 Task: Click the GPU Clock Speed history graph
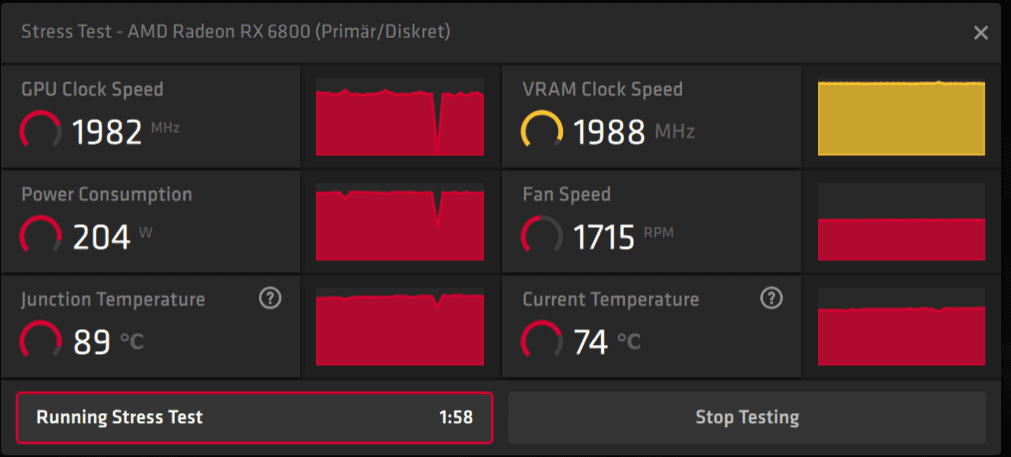400,117
